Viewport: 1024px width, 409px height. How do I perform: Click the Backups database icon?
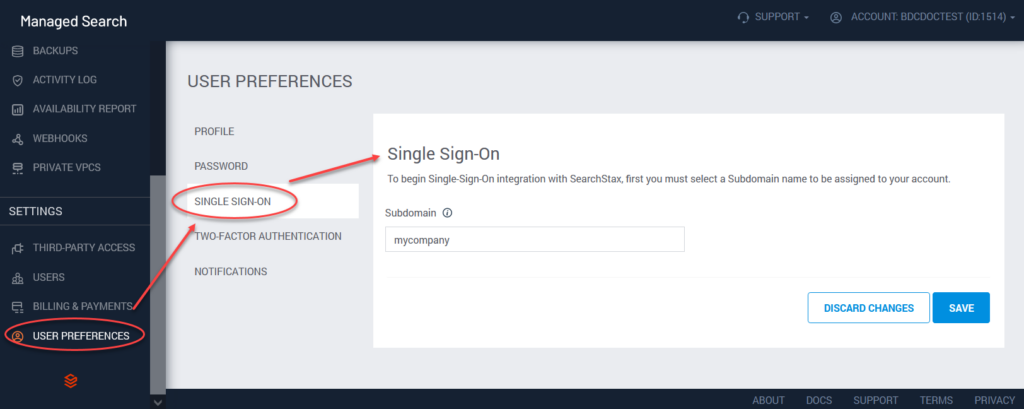point(18,51)
